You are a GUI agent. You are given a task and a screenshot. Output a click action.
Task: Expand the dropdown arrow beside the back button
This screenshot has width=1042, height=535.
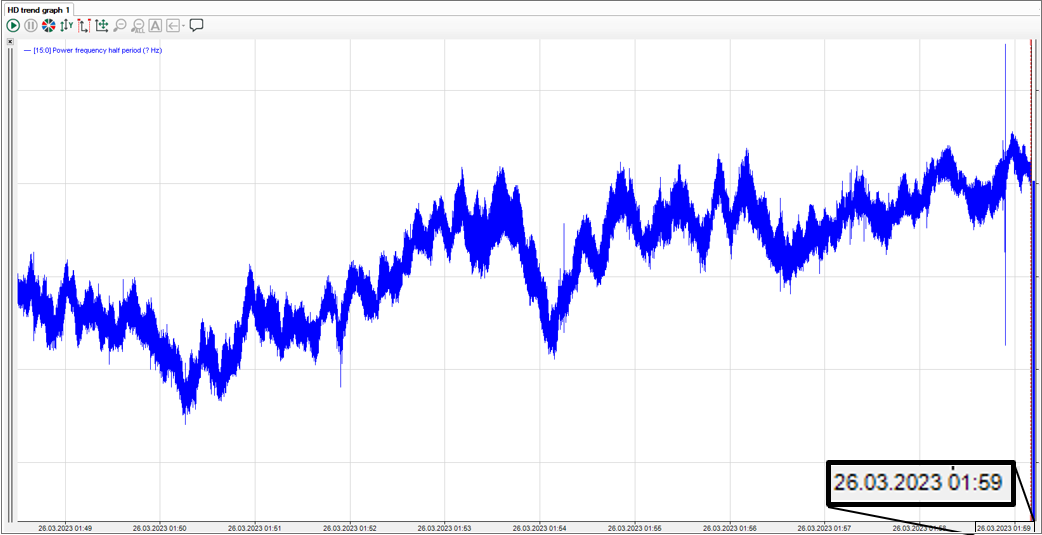183,26
